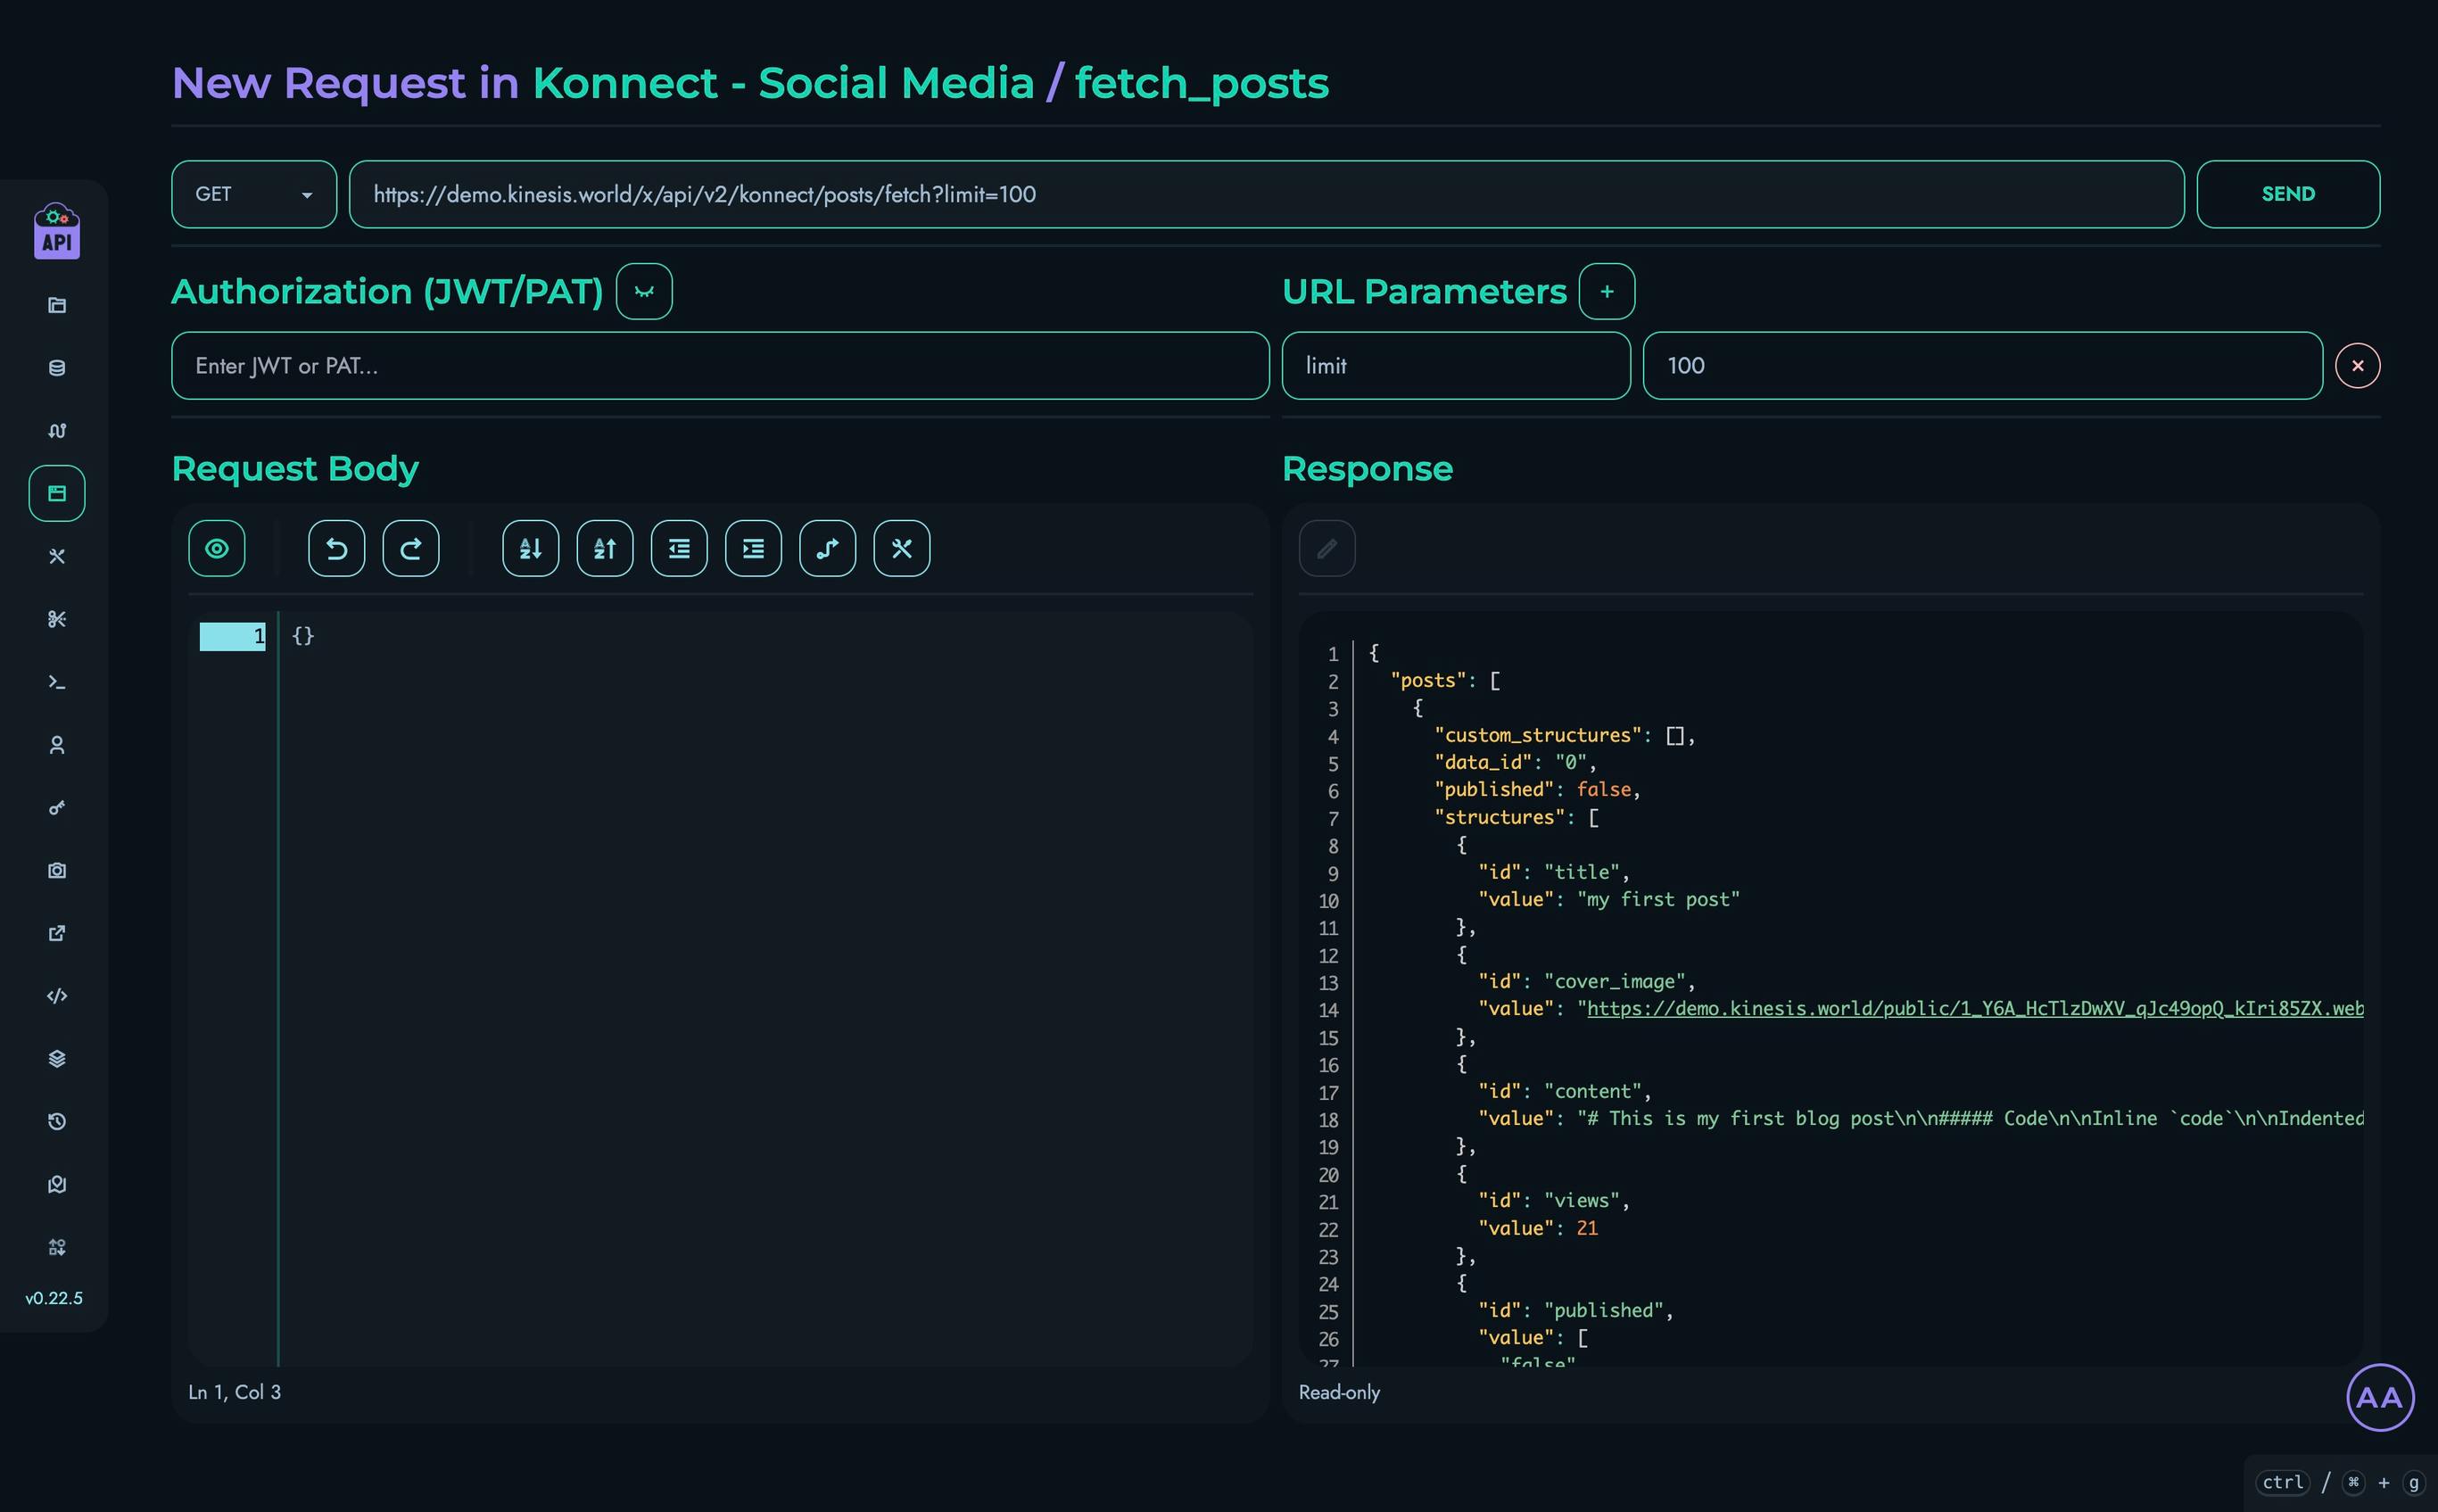
Task: Add a new URL parameter
Action: [x=1607, y=291]
